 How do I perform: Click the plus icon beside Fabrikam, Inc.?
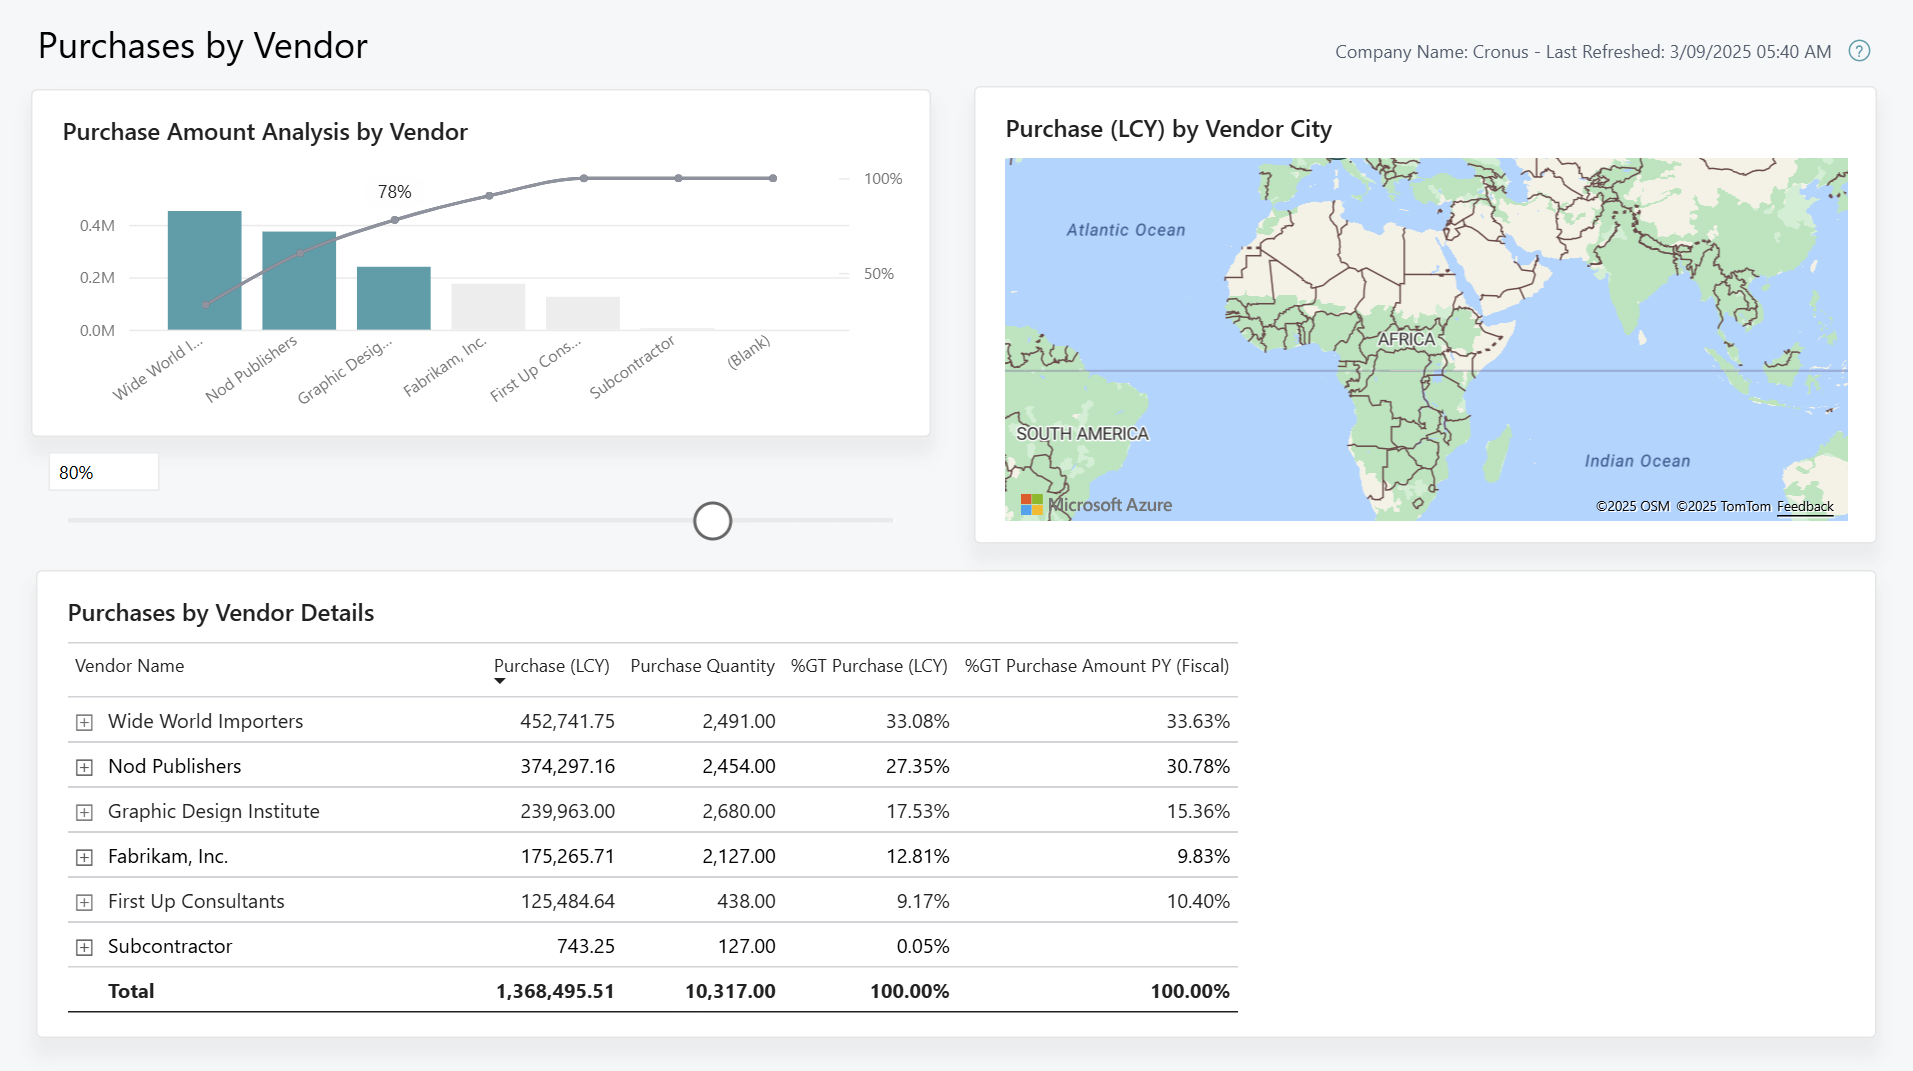click(x=84, y=857)
